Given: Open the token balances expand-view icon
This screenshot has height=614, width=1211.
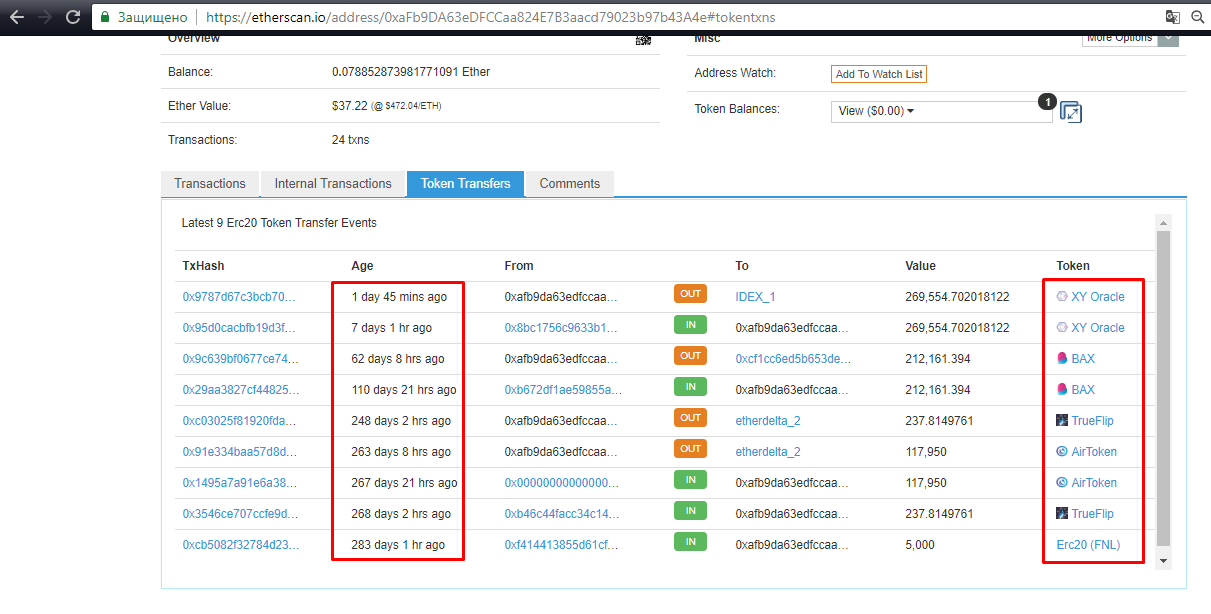Looking at the screenshot, I should pos(1071,112).
